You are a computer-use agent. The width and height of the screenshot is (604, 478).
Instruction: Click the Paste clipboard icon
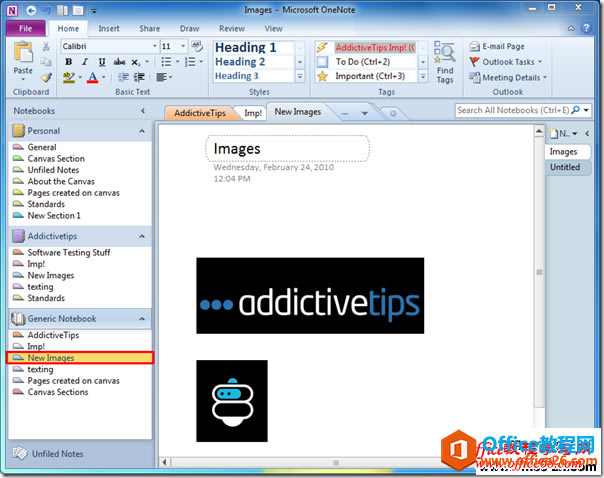[x=23, y=52]
